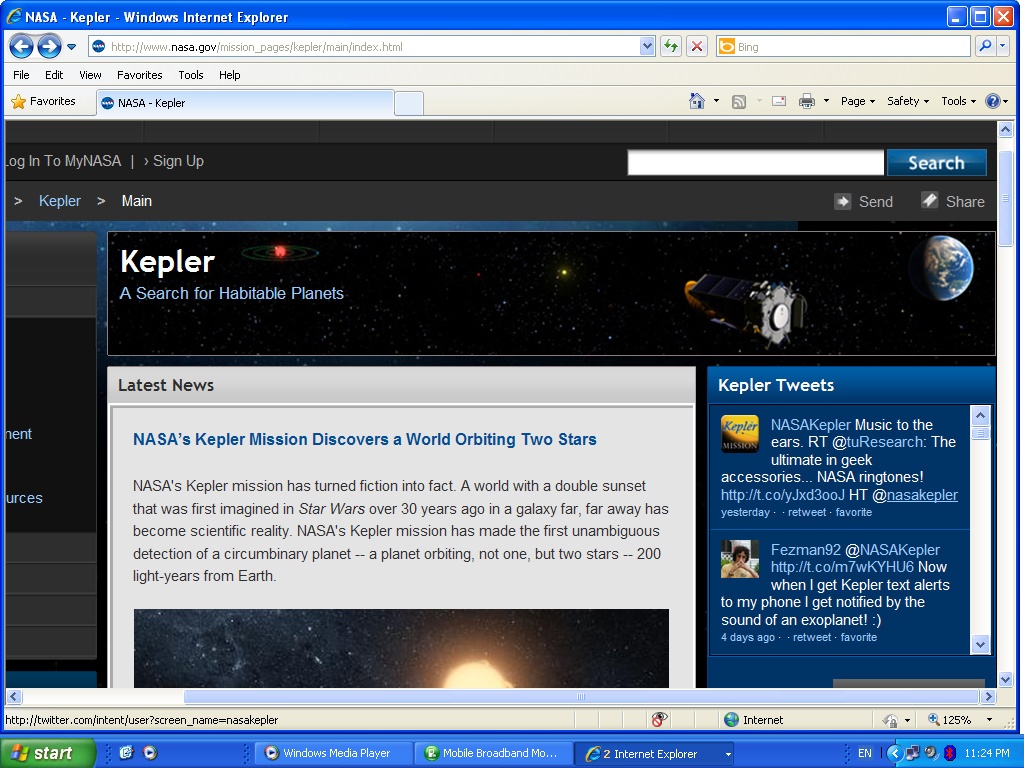Click the Send arrow icon
Screen dimensions: 1024x768
click(x=842, y=201)
